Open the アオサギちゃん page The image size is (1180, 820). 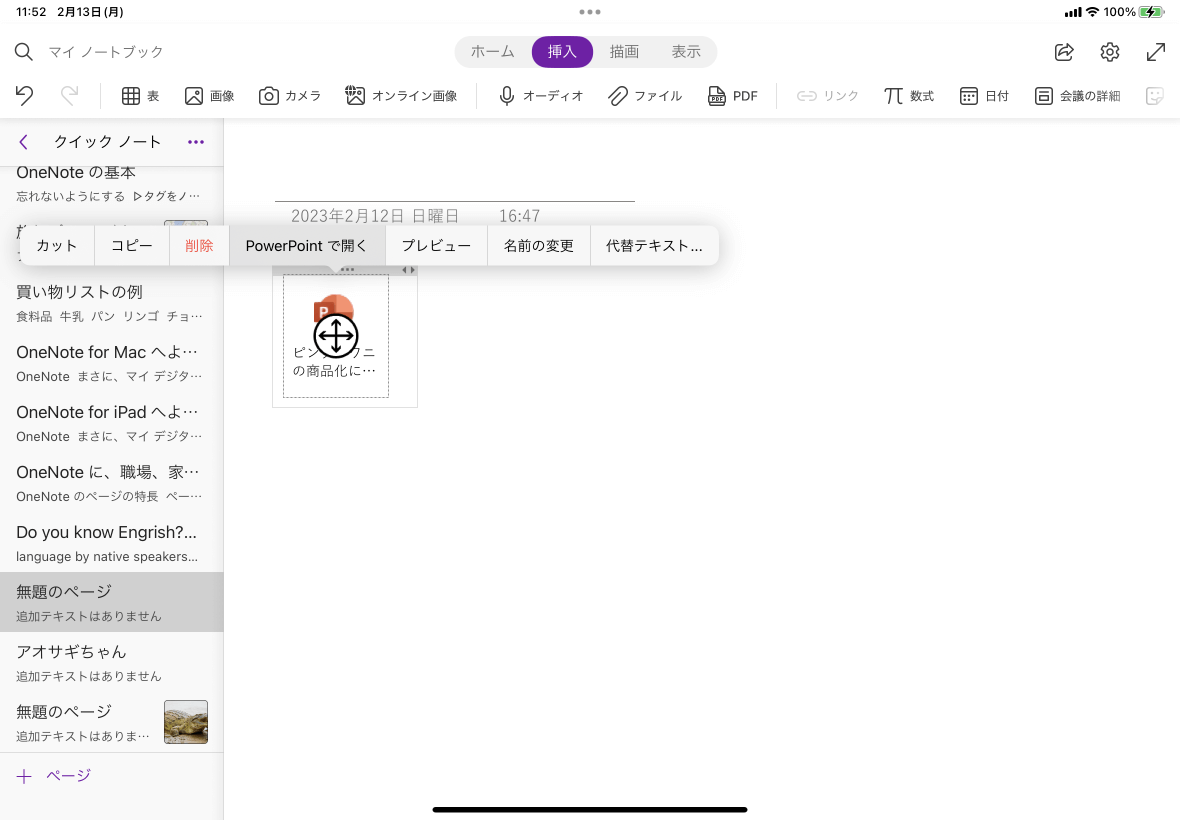point(111,662)
